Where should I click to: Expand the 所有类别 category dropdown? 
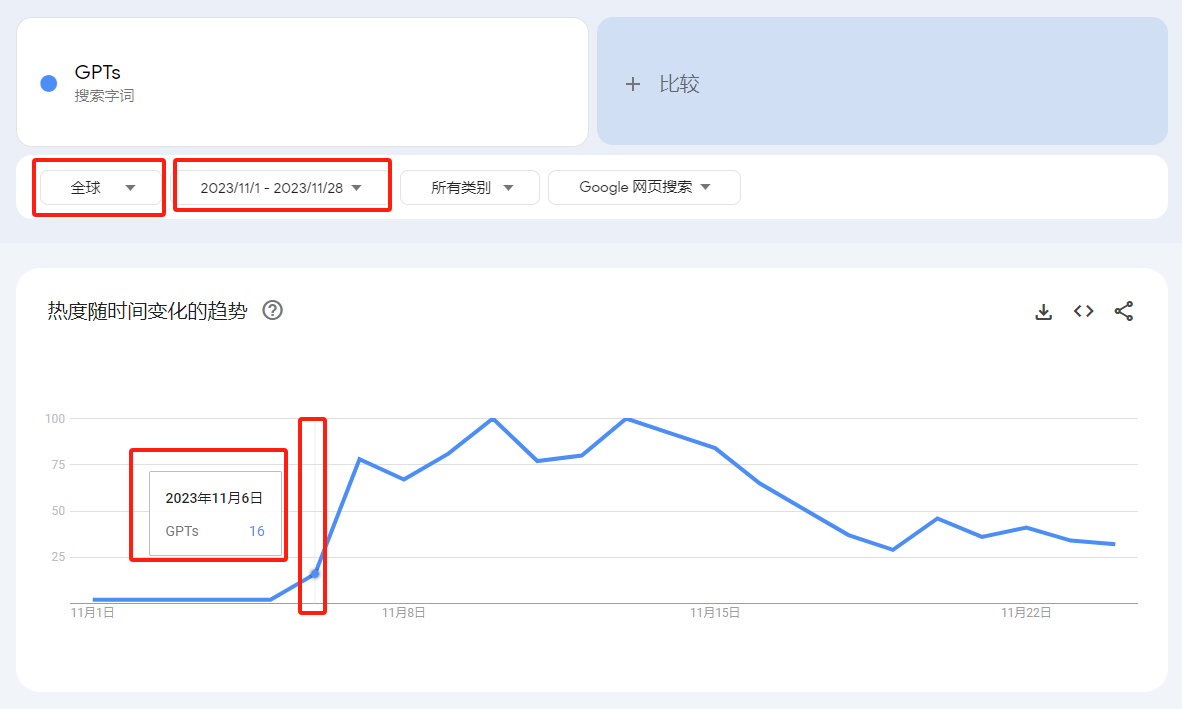coord(470,188)
